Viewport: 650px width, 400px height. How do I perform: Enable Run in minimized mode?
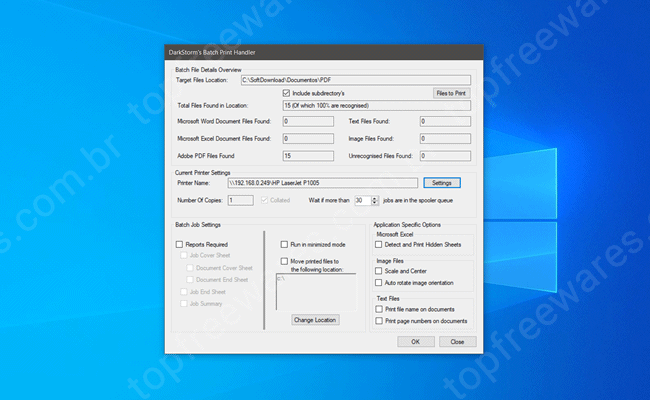[284, 244]
